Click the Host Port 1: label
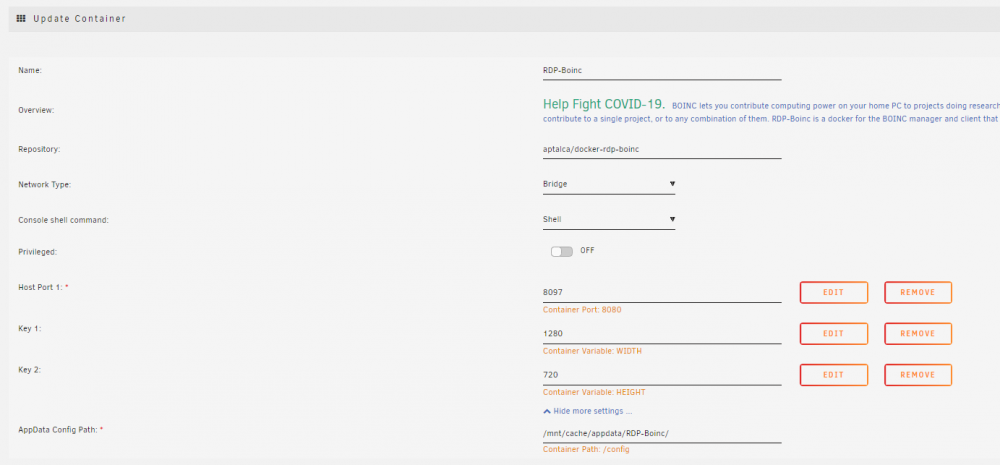 tap(41, 287)
